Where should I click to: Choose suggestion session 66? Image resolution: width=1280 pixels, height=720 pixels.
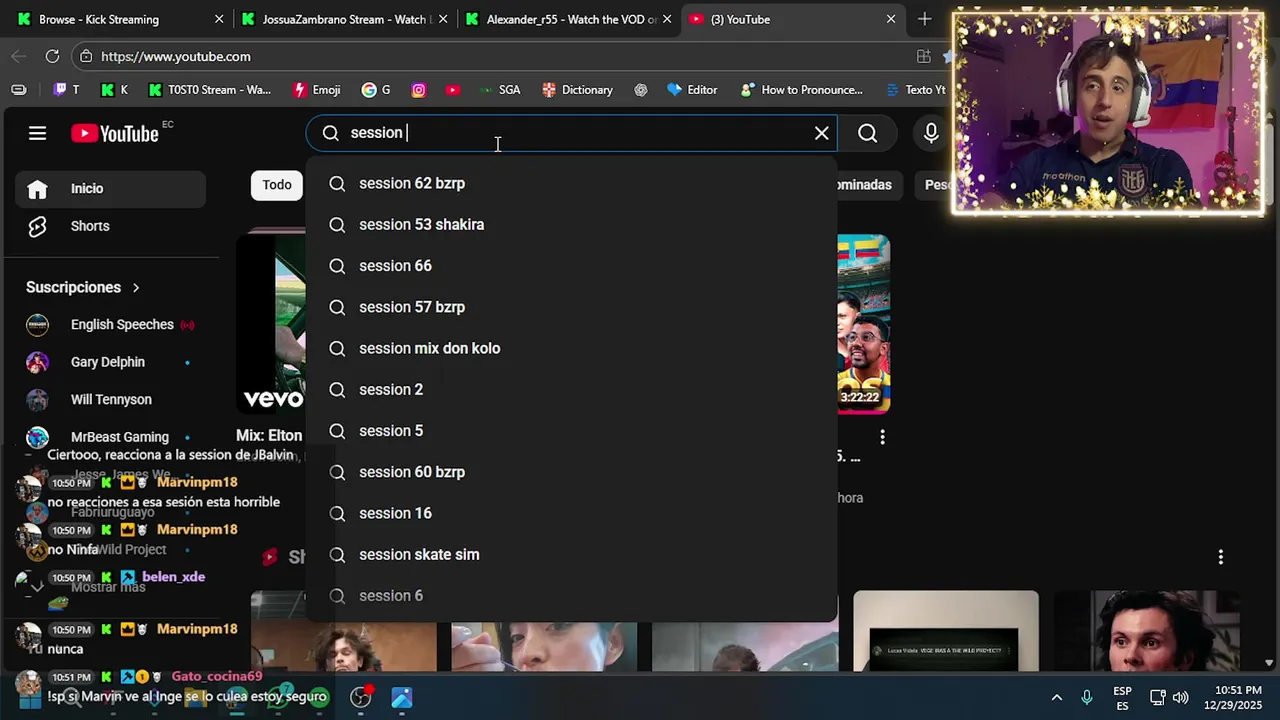tap(571, 266)
